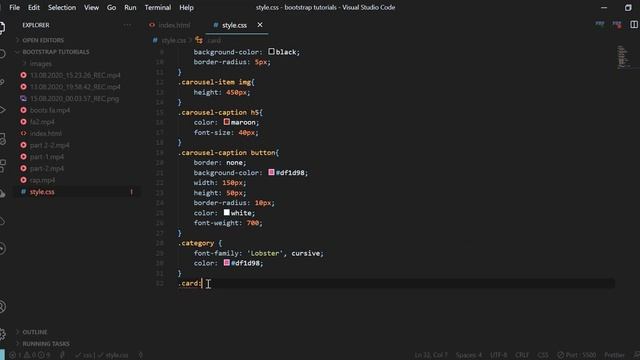640x360 pixels.
Task: Open the Extensions view icon
Action: (x=2, y=165)
